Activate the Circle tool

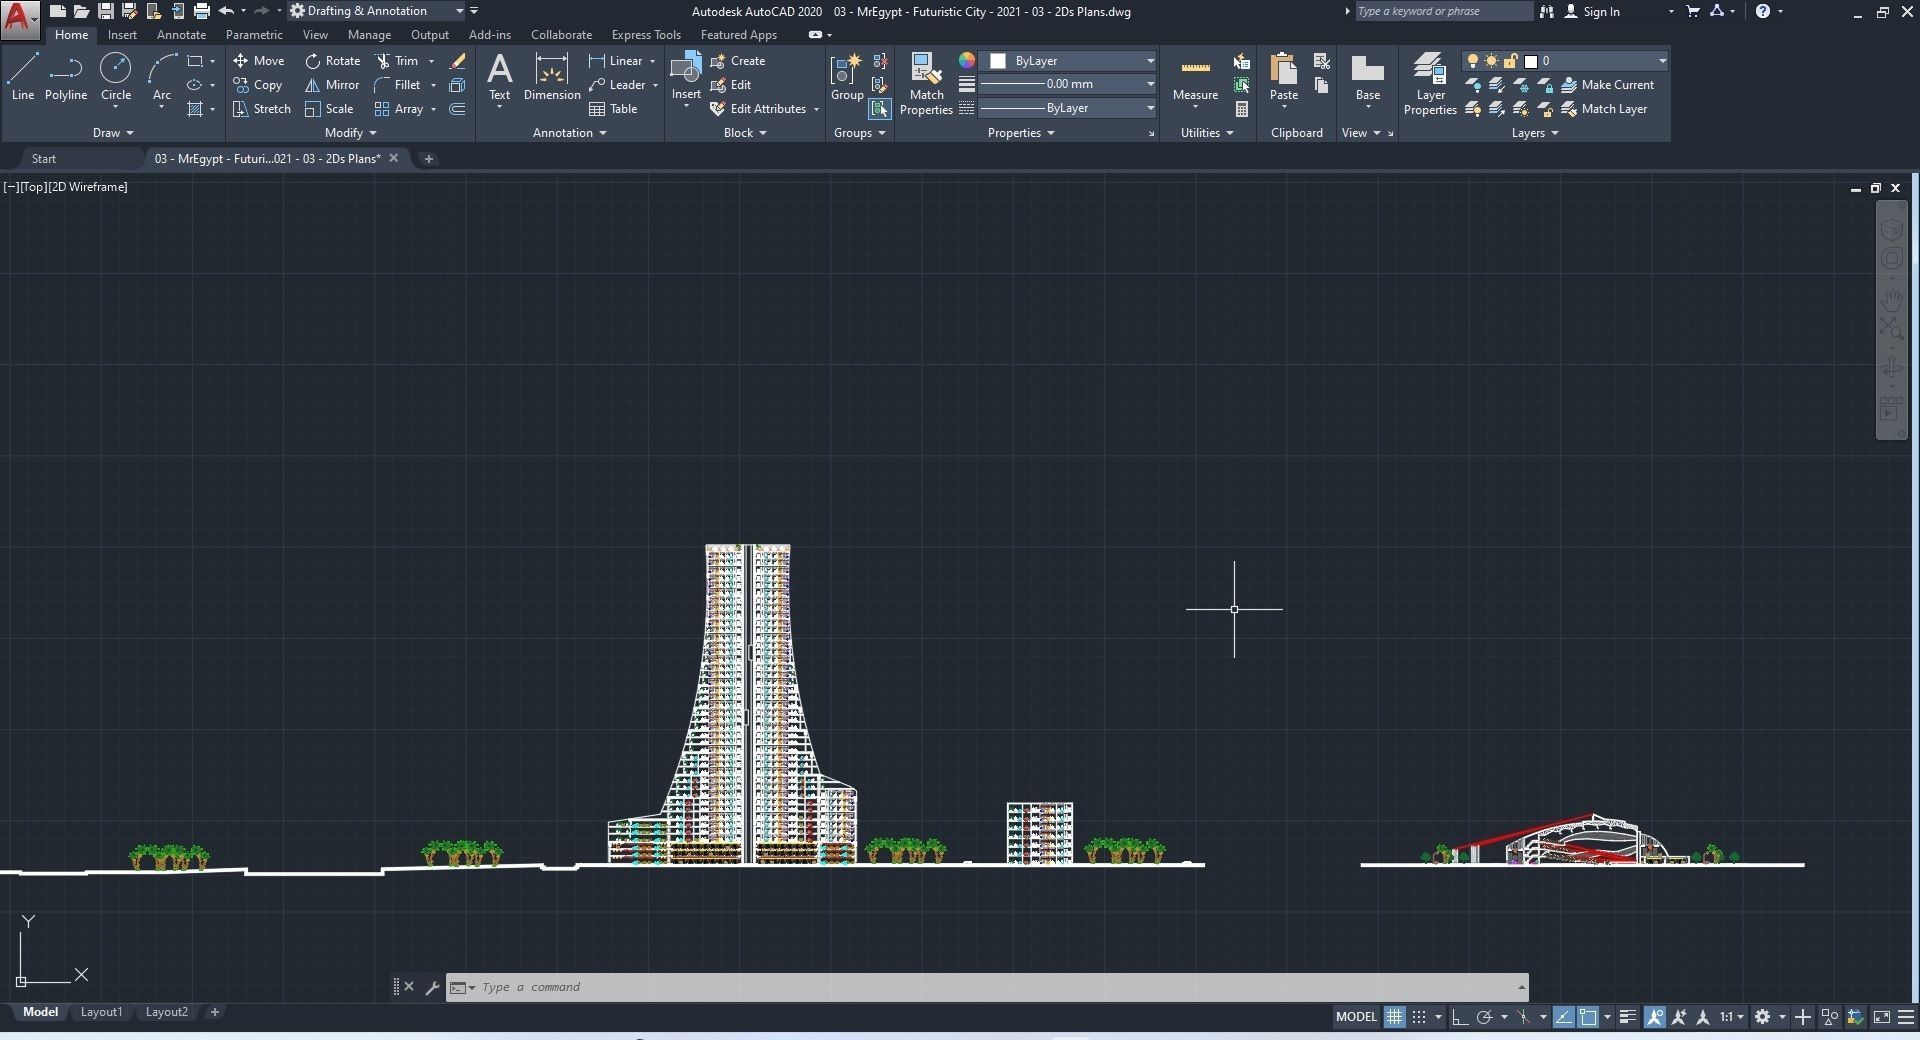116,77
